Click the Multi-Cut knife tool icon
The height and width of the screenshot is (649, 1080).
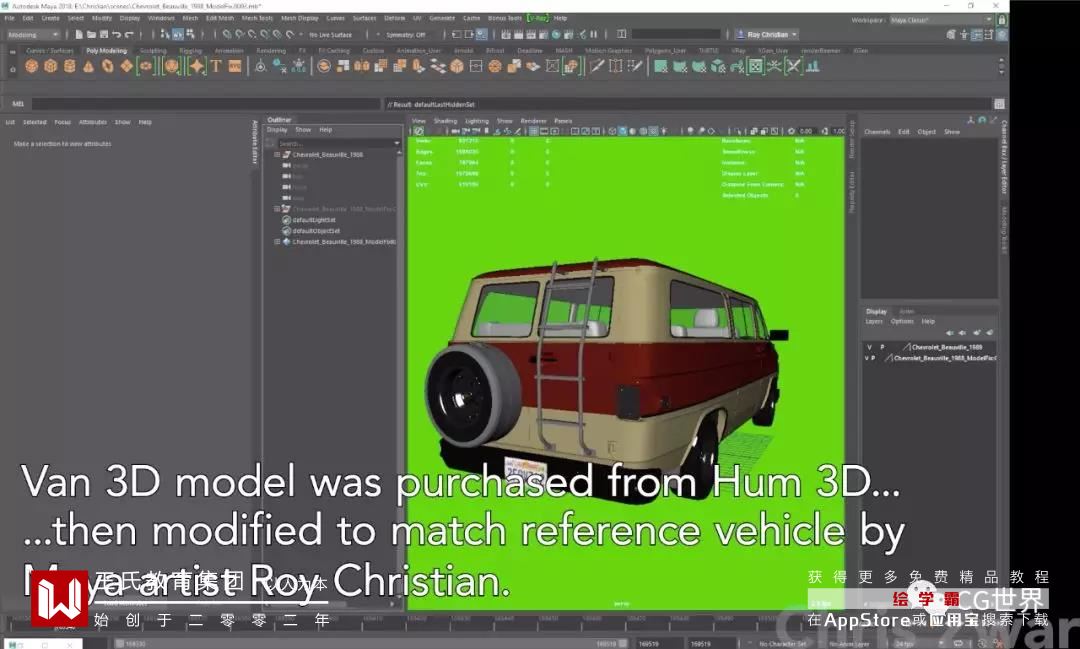596,66
